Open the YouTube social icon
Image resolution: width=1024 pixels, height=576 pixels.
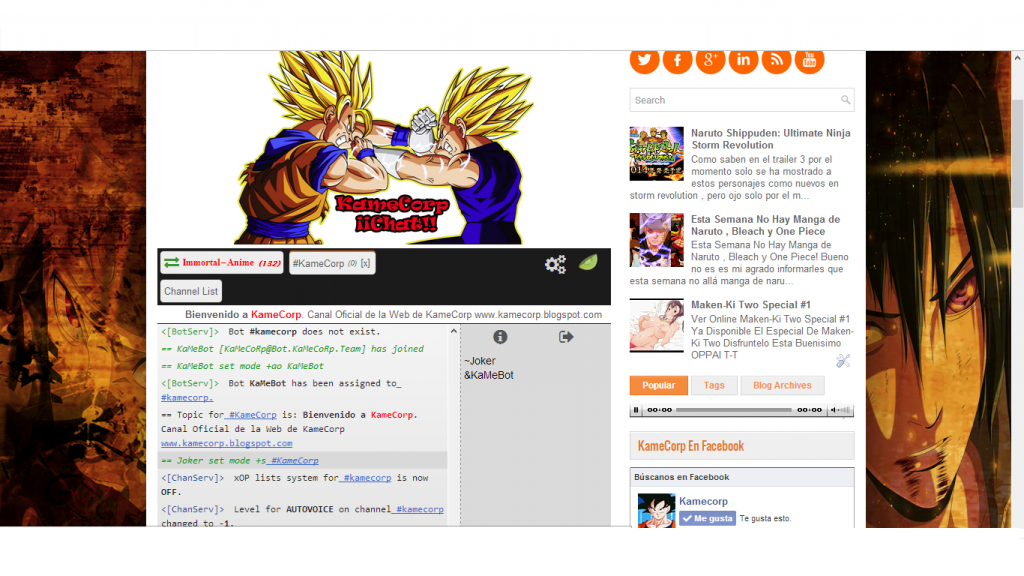pyautogui.click(x=809, y=60)
